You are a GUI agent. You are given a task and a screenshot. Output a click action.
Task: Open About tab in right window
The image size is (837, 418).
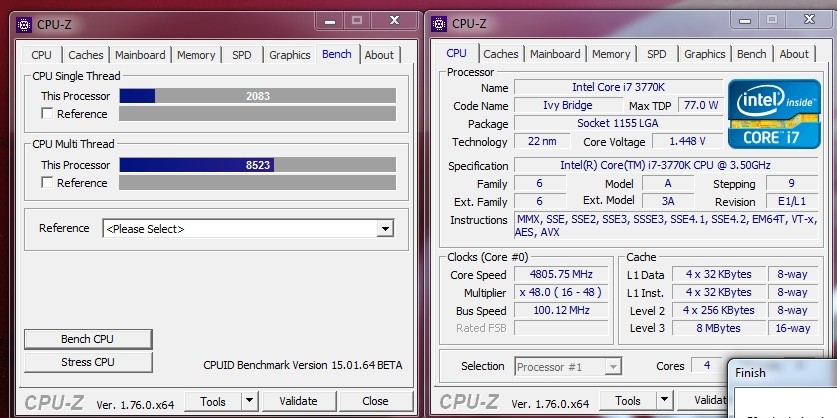coord(794,54)
